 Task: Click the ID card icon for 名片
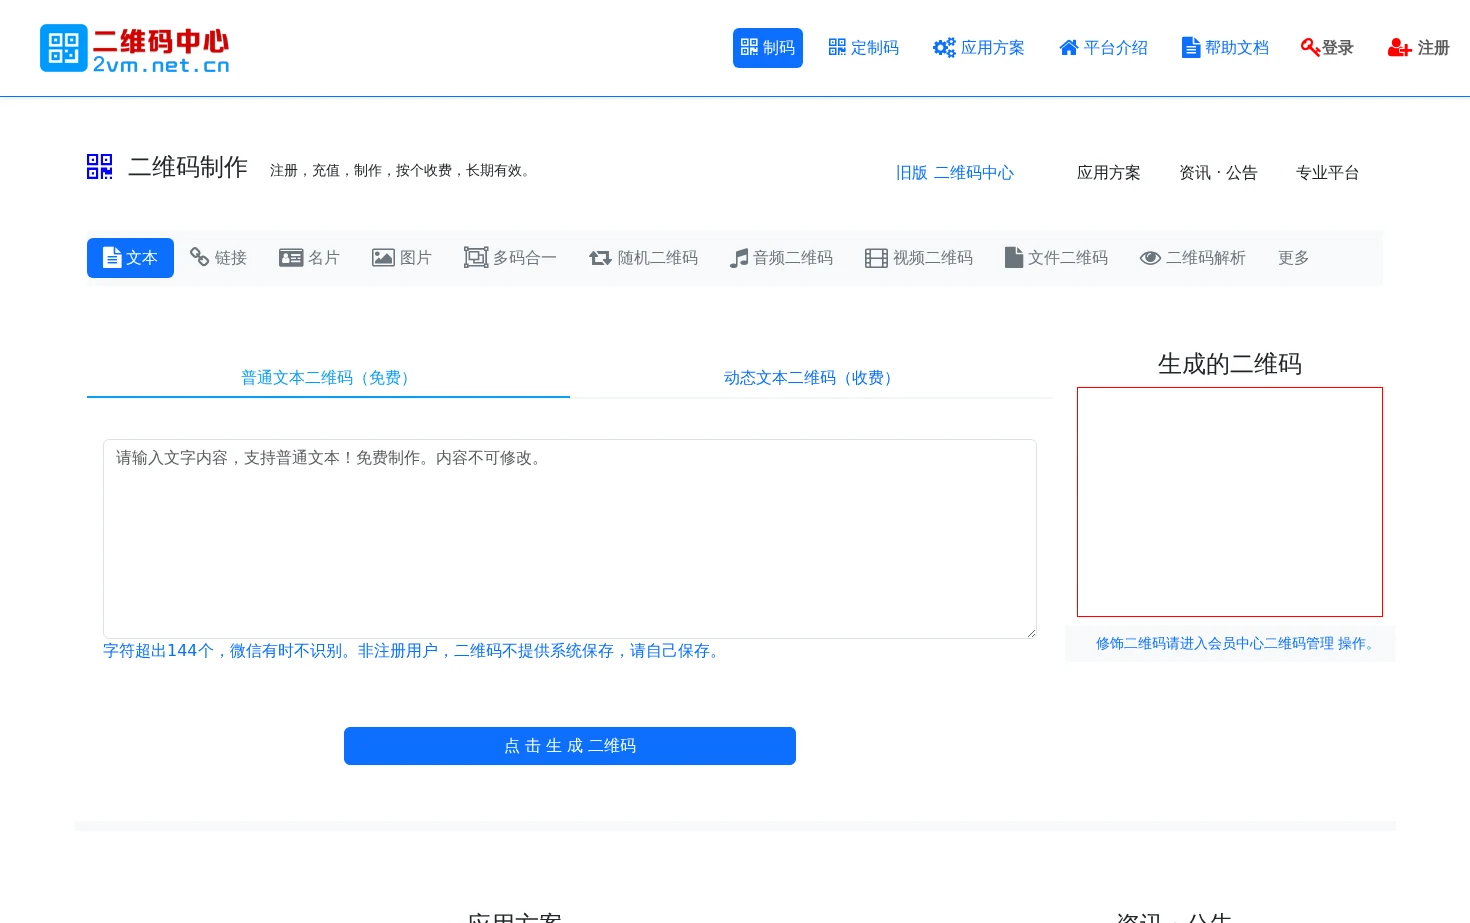pyautogui.click(x=291, y=258)
